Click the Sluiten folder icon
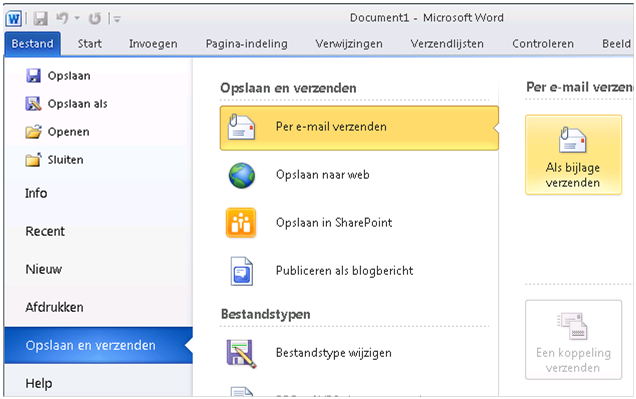The image size is (636, 399). pos(33,159)
